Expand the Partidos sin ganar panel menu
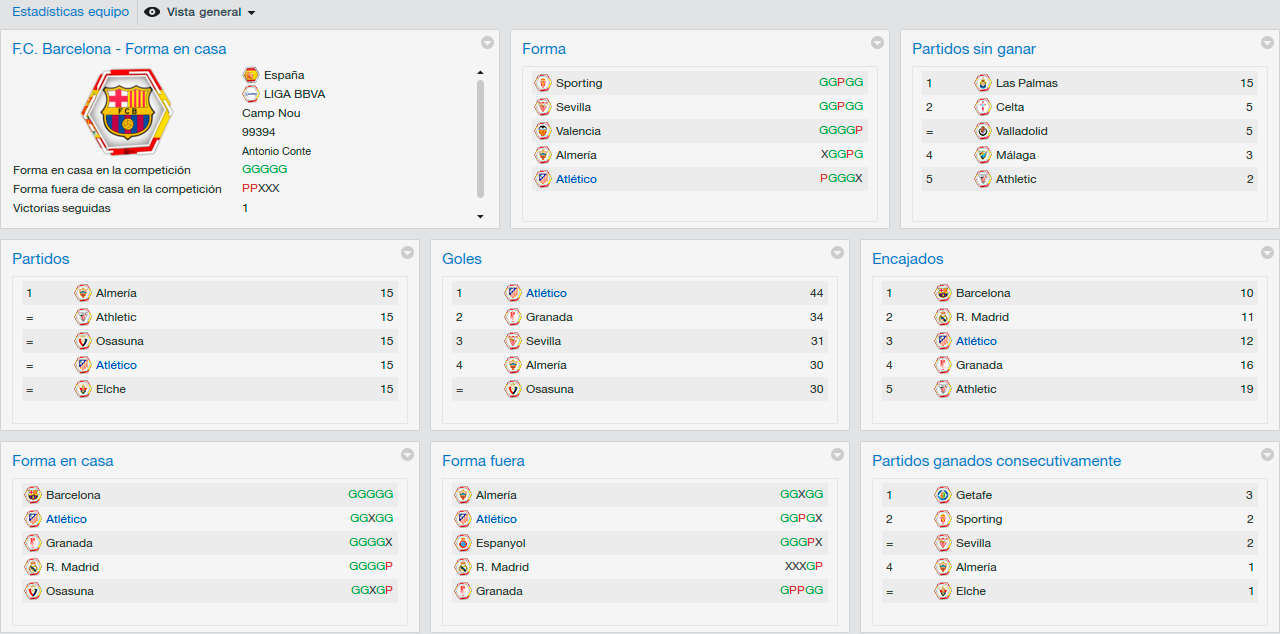This screenshot has width=1280, height=634. coord(1267,42)
